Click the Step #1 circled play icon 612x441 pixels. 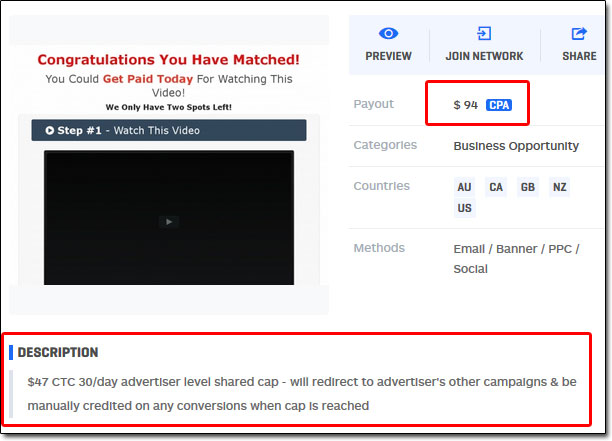pos(50,130)
